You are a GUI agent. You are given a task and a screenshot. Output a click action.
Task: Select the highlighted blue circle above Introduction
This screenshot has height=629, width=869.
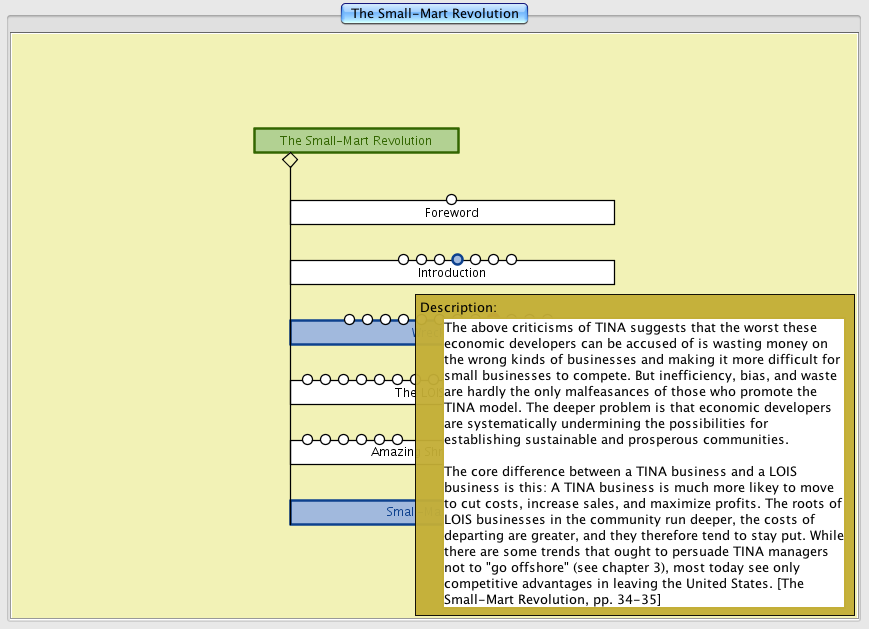click(457, 260)
